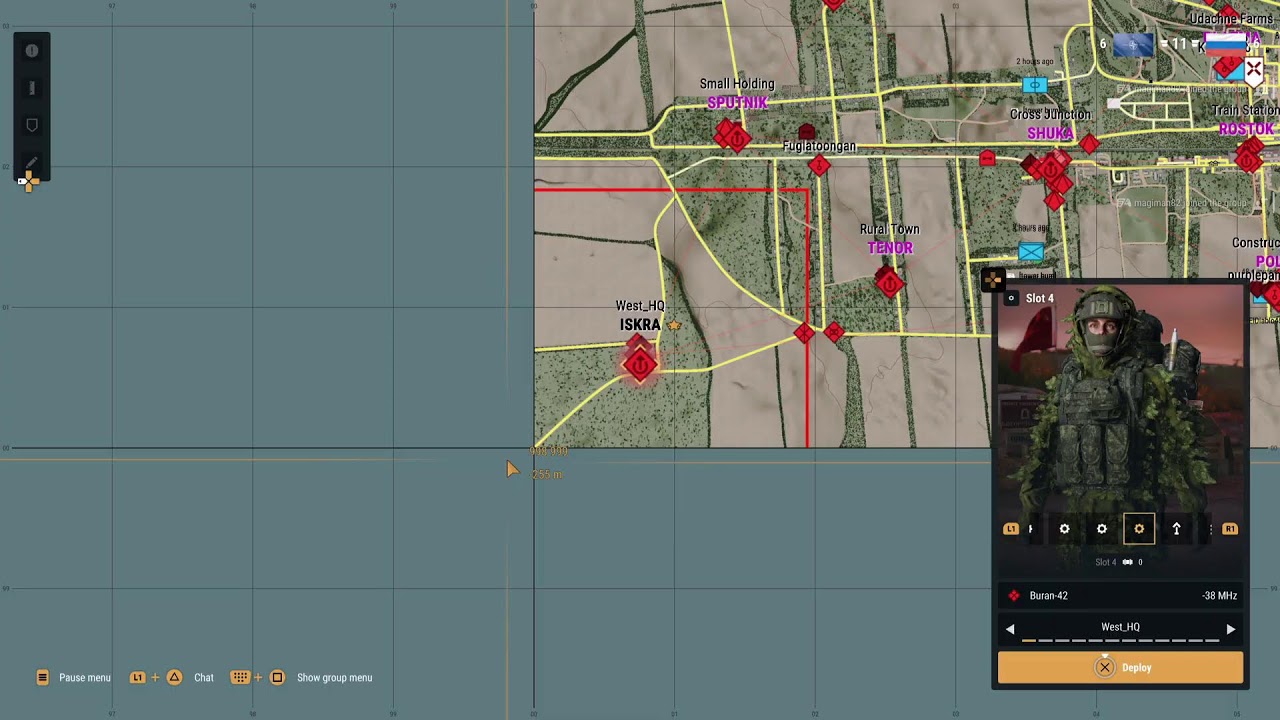
Task: Click the Slot 4 title in loadout panel
Action: click(1039, 298)
